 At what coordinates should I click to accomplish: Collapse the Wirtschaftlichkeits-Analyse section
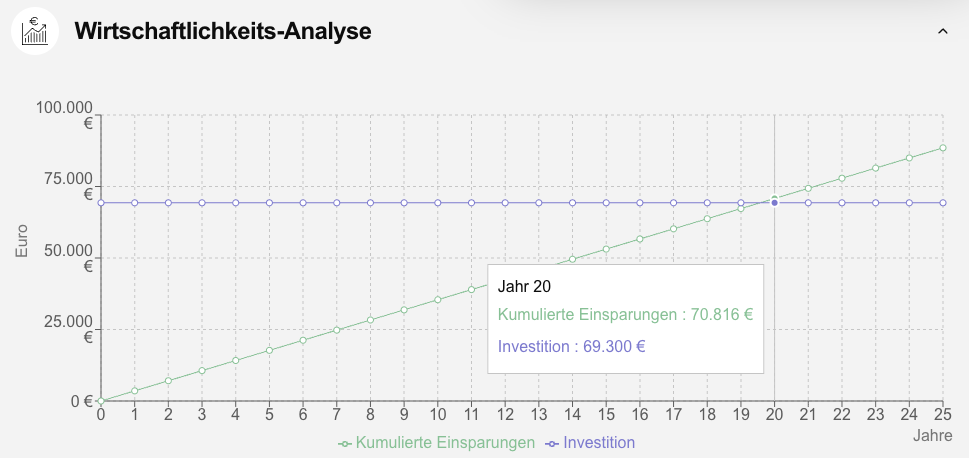click(941, 32)
